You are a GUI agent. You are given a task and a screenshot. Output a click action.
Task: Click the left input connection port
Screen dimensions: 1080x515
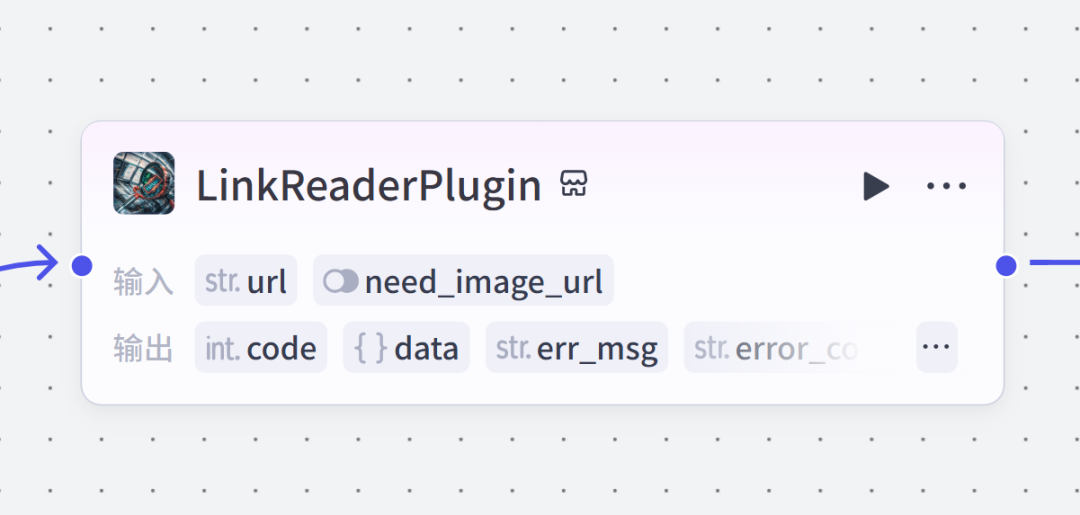coord(82,265)
